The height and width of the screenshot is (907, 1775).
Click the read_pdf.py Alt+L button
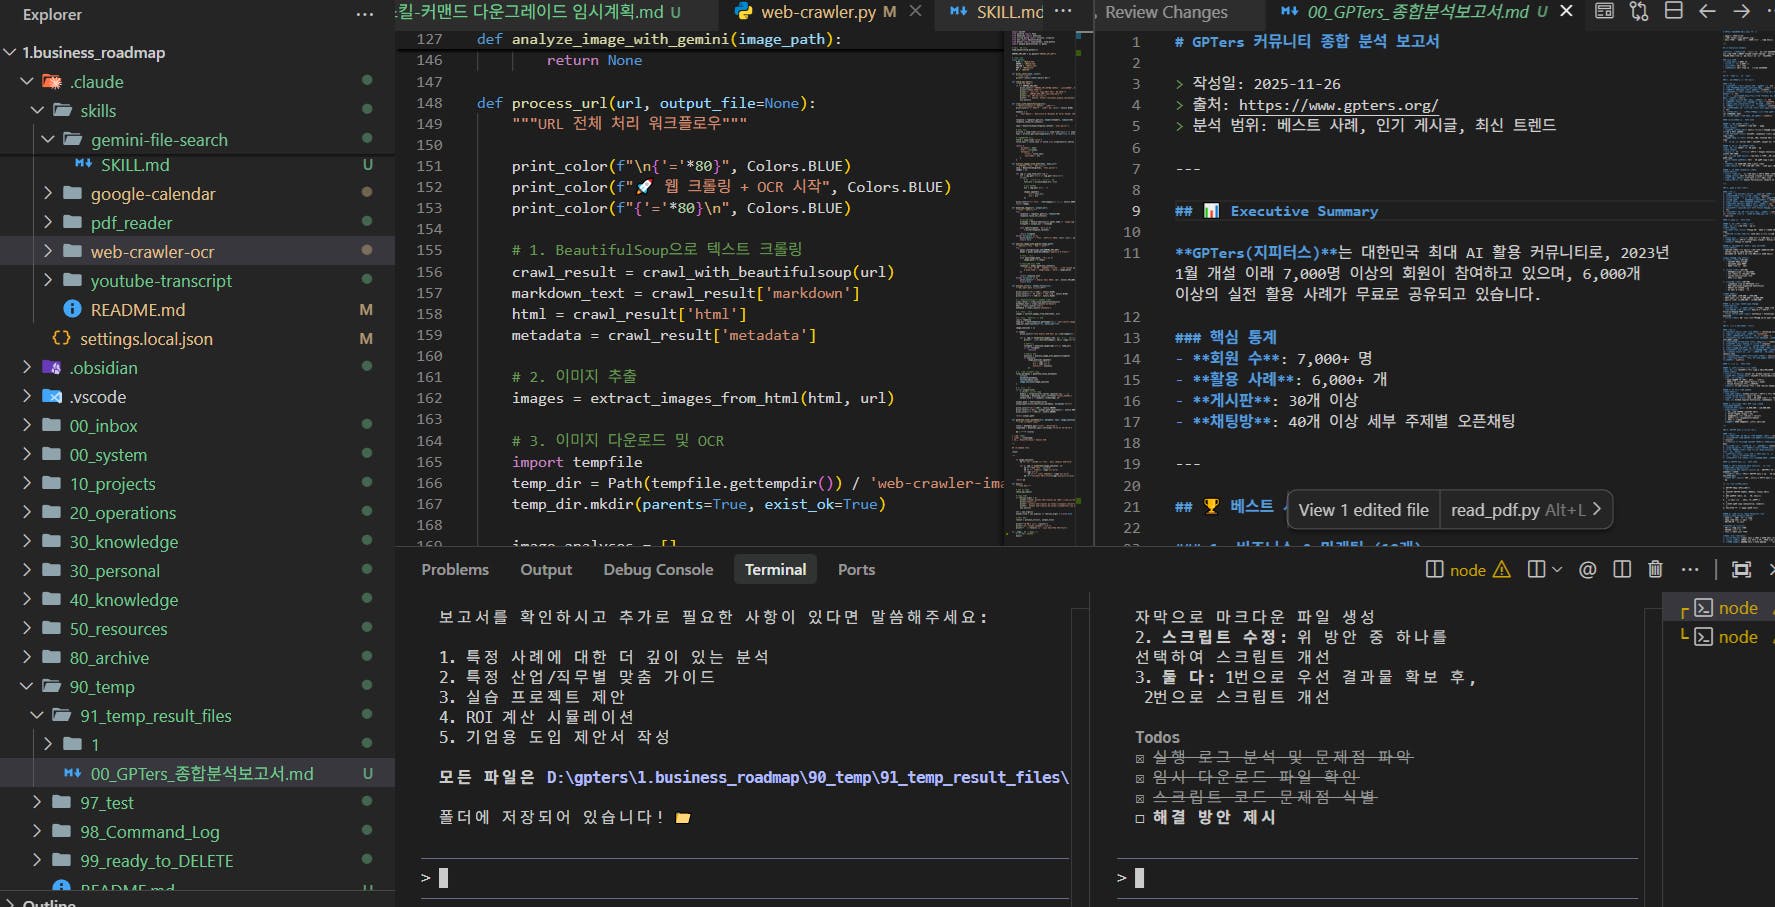[1526, 510]
